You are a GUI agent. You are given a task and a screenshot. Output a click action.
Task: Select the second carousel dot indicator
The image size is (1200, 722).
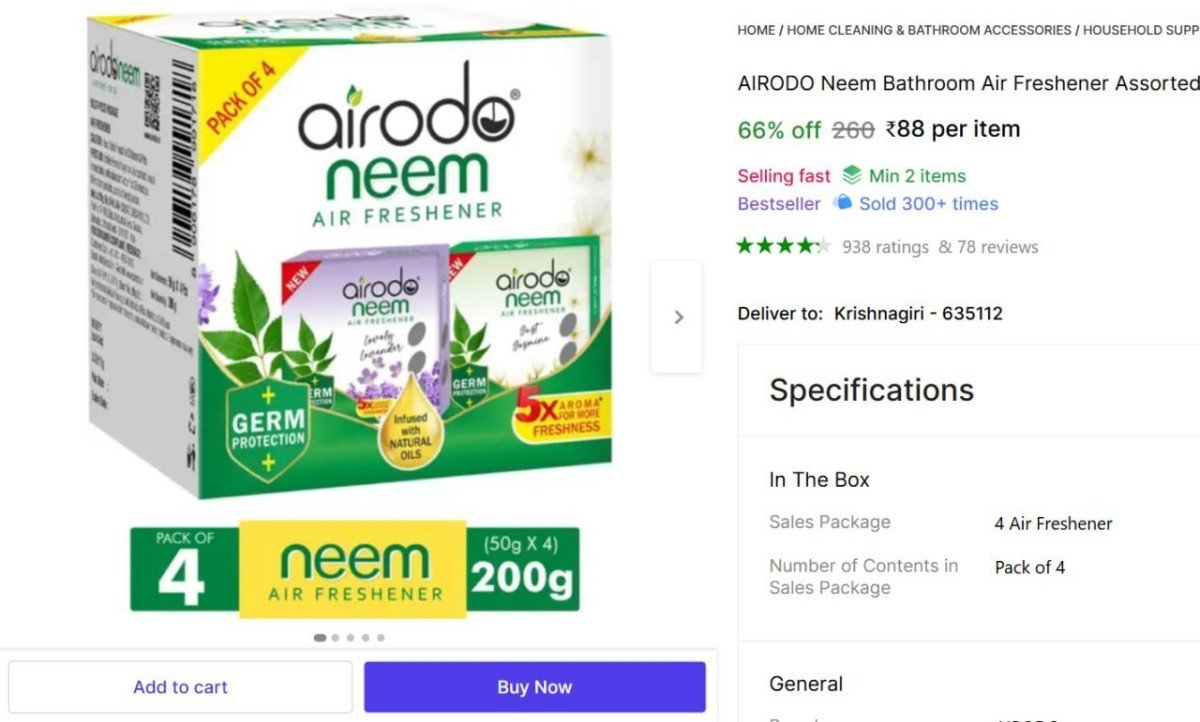335,637
